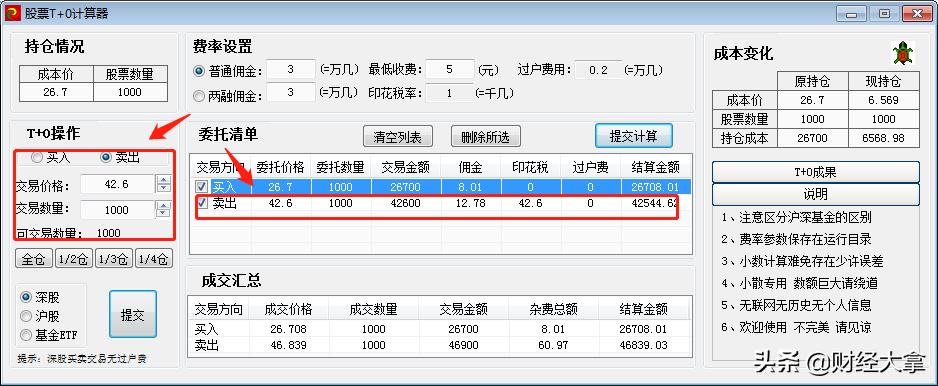
Task: Click the 结算金额 header in 委托清单
Action: 655,167
